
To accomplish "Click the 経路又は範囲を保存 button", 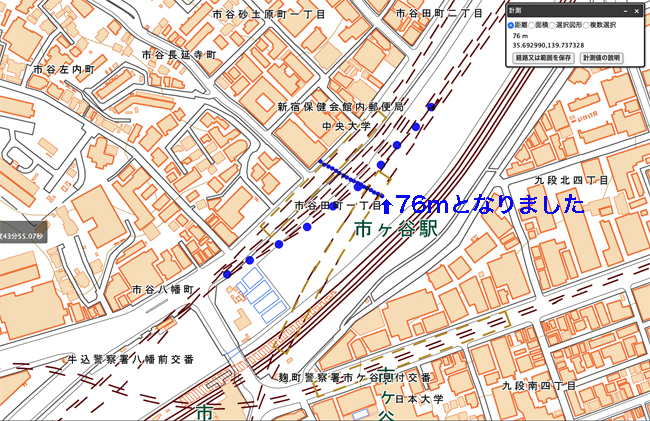I will tap(543, 58).
